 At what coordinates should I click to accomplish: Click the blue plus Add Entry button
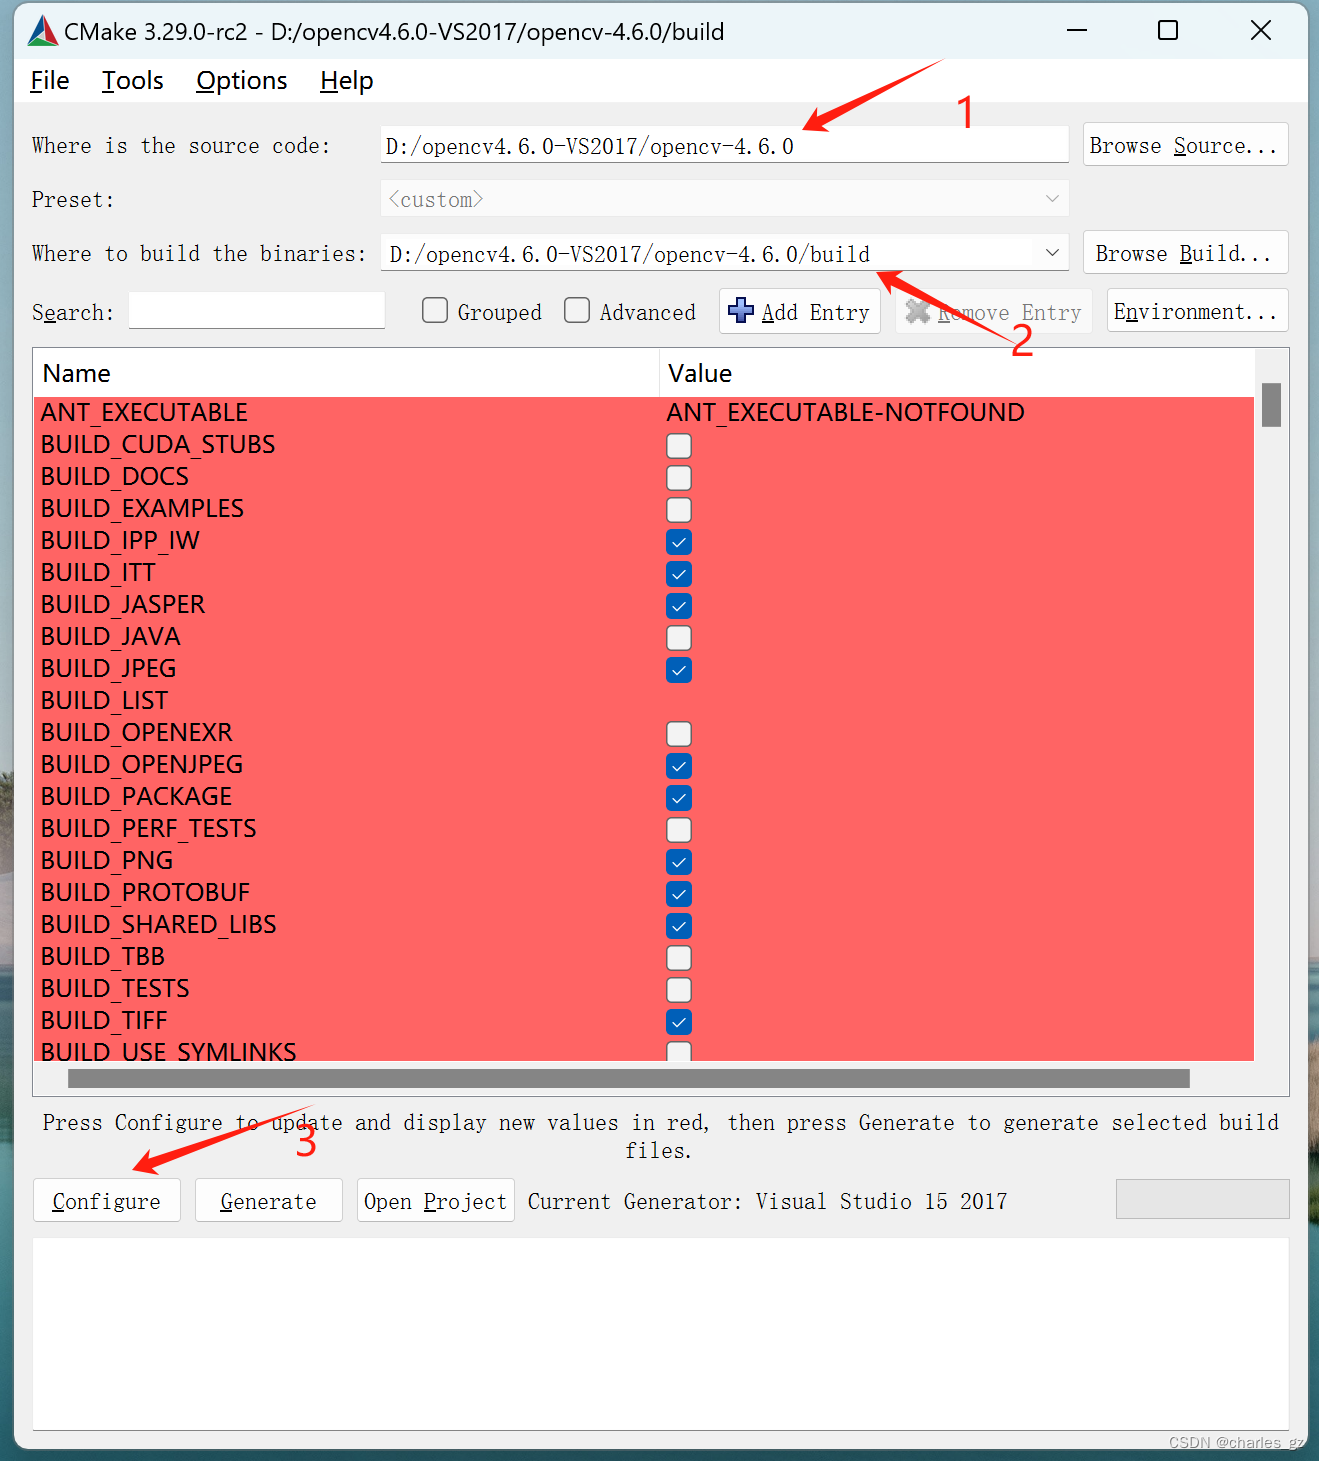coord(800,312)
